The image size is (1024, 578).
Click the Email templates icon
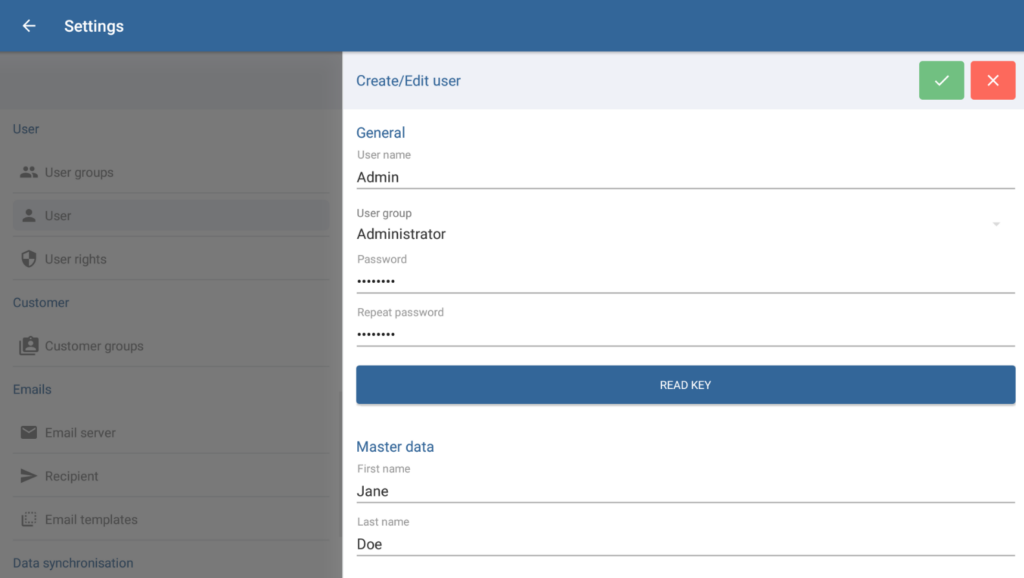pos(29,520)
